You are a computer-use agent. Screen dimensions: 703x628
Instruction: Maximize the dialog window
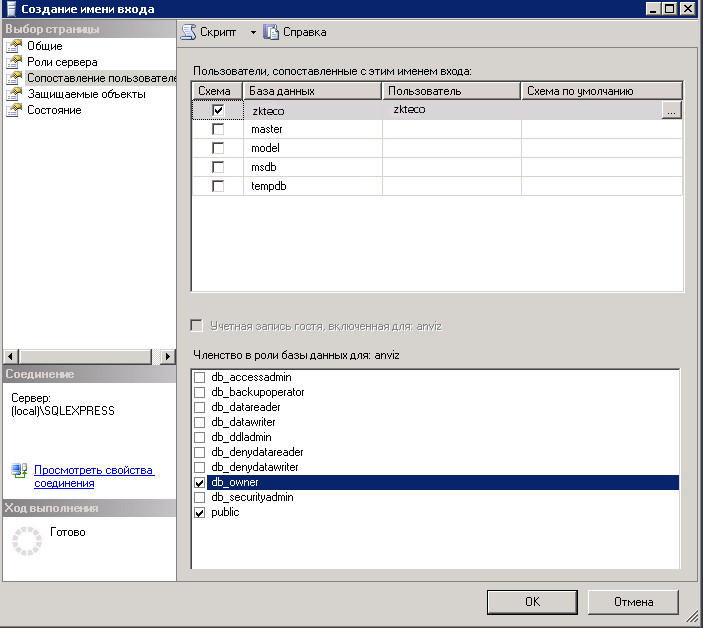[669, 9]
